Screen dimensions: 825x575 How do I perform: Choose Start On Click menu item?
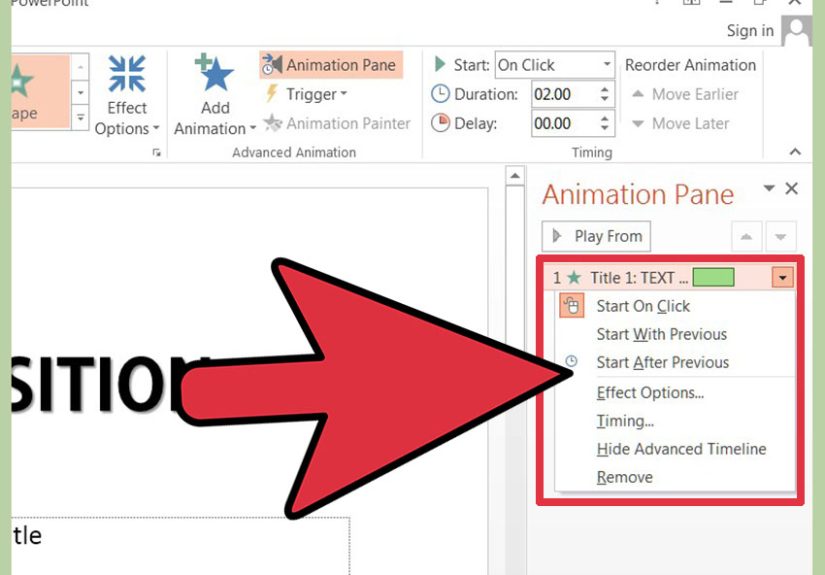coord(676,306)
